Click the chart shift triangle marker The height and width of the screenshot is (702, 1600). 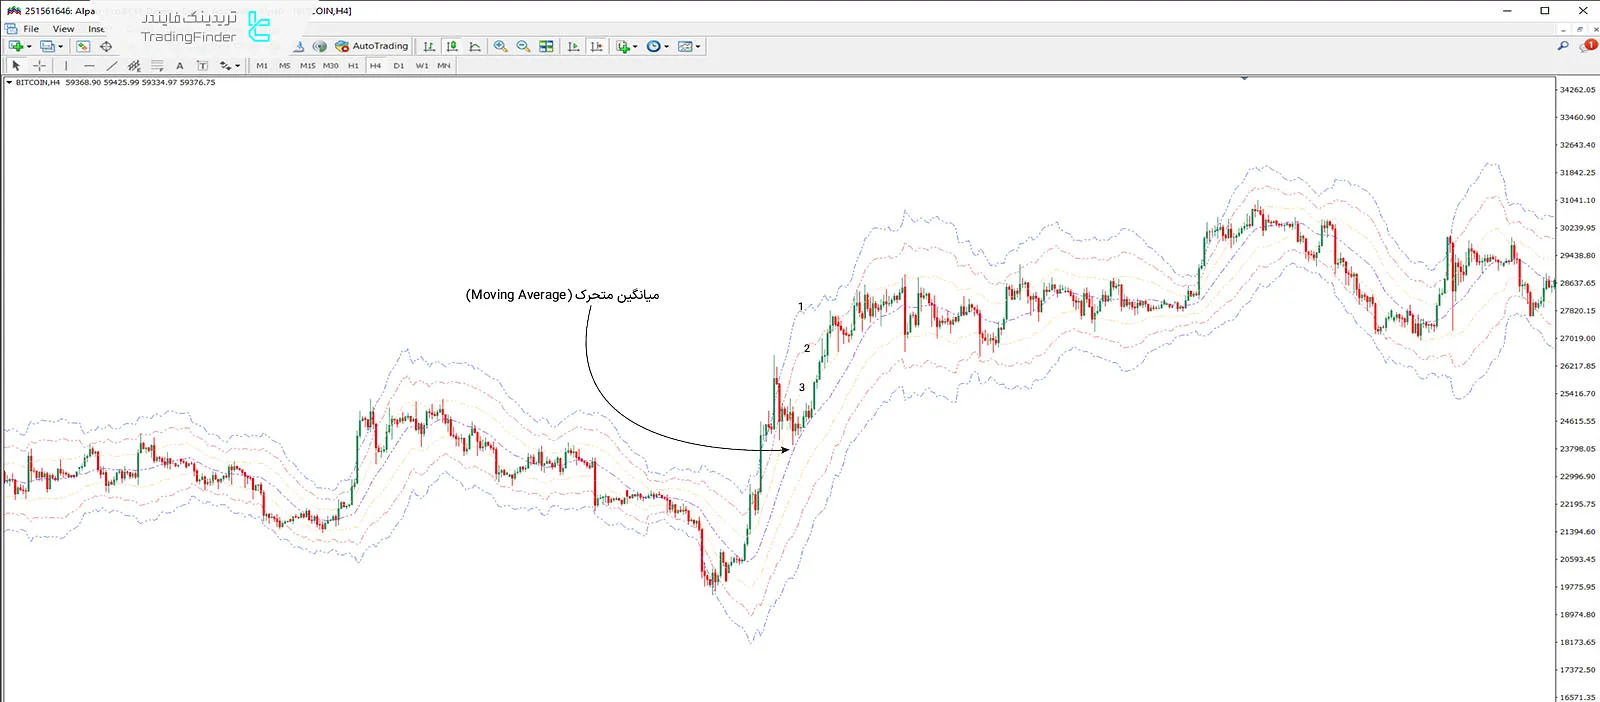coord(1244,78)
